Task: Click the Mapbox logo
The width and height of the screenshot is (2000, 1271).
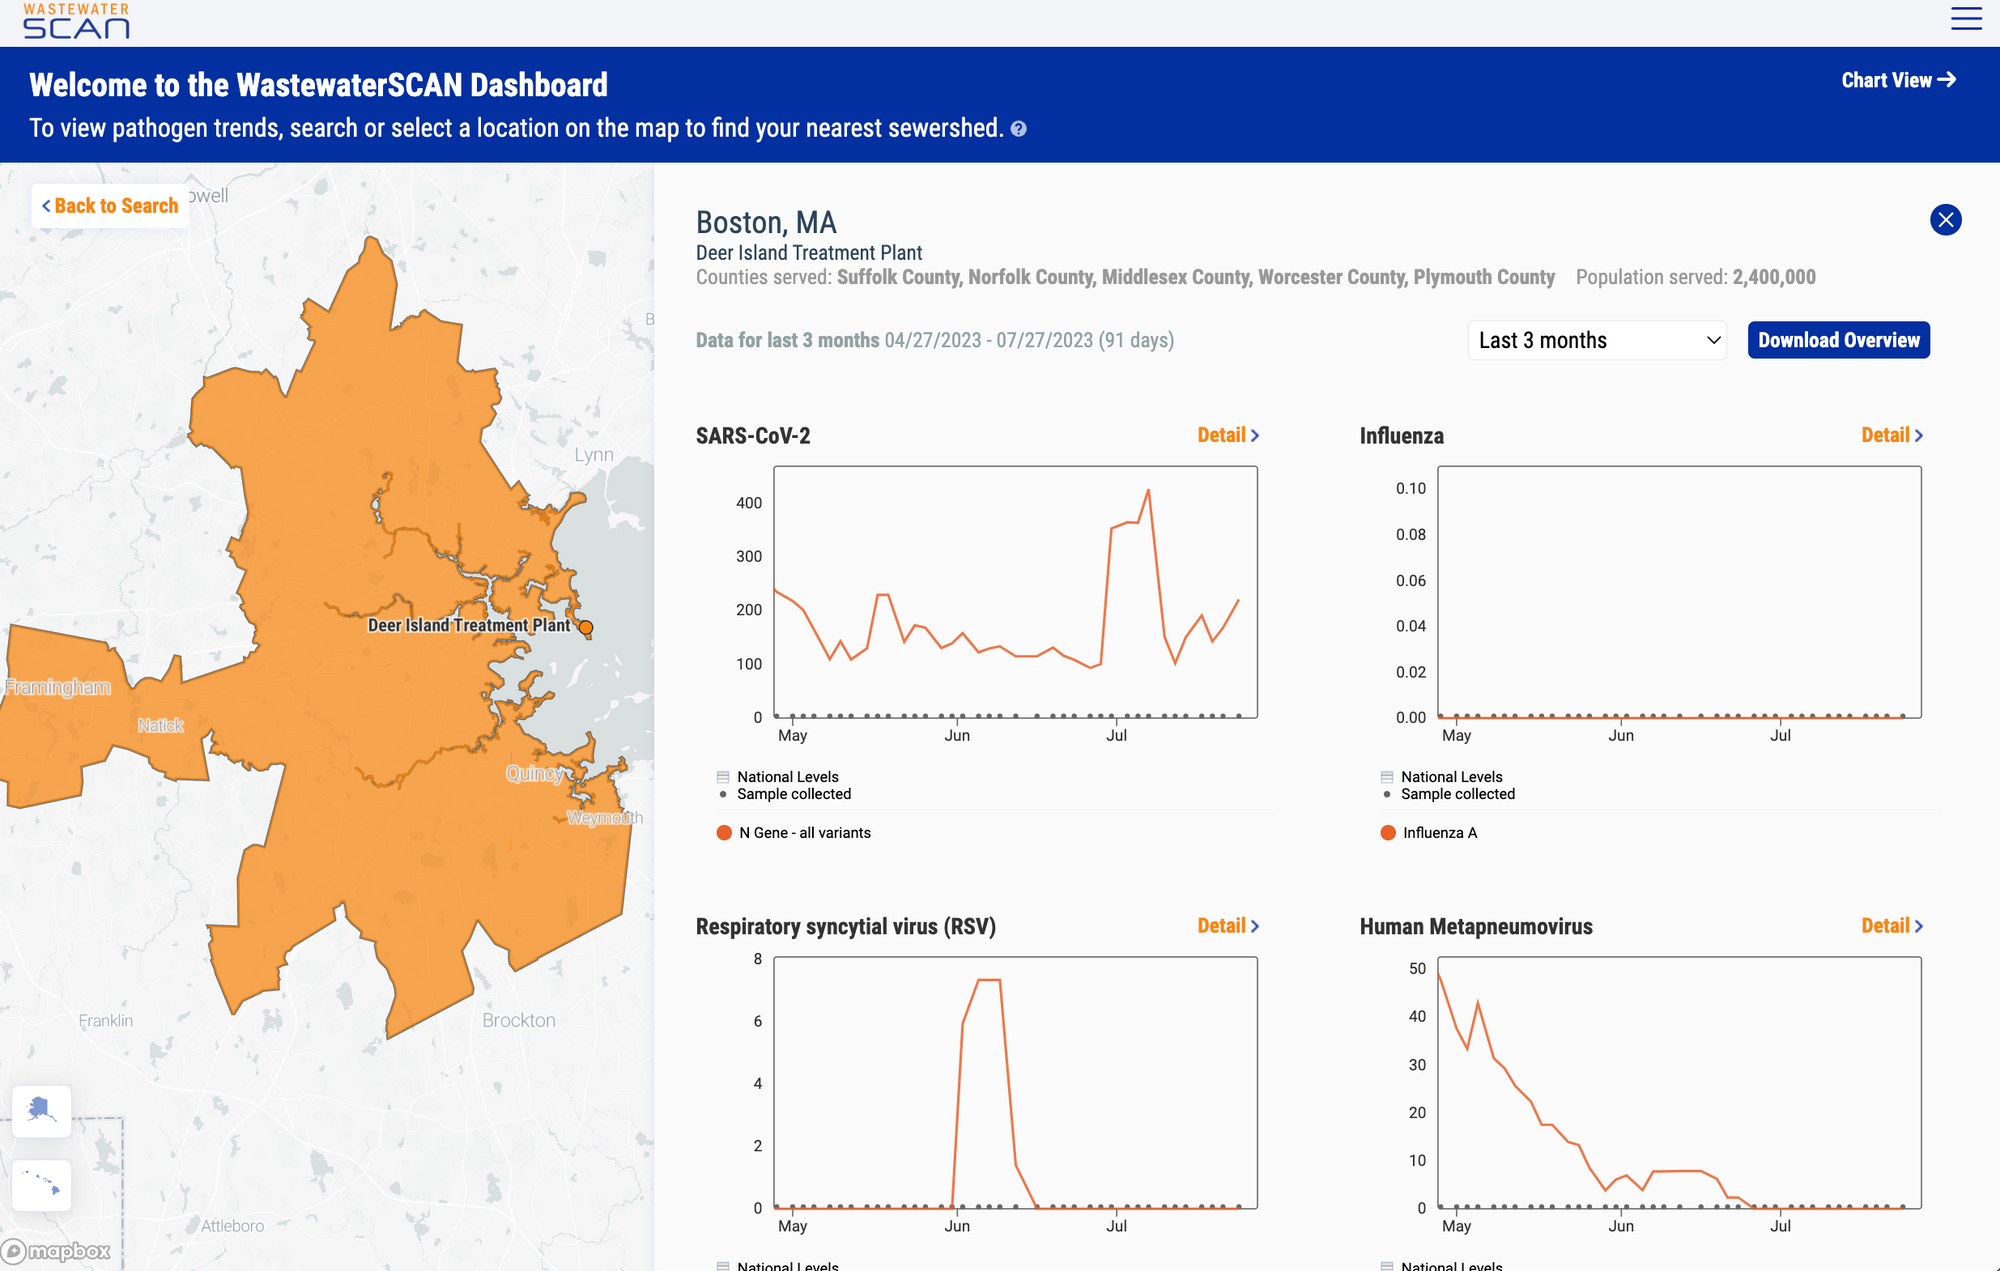Action: tap(57, 1251)
